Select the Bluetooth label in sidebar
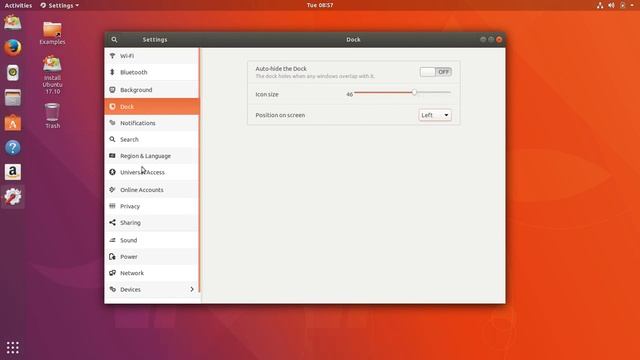The image size is (640, 360). (133, 72)
